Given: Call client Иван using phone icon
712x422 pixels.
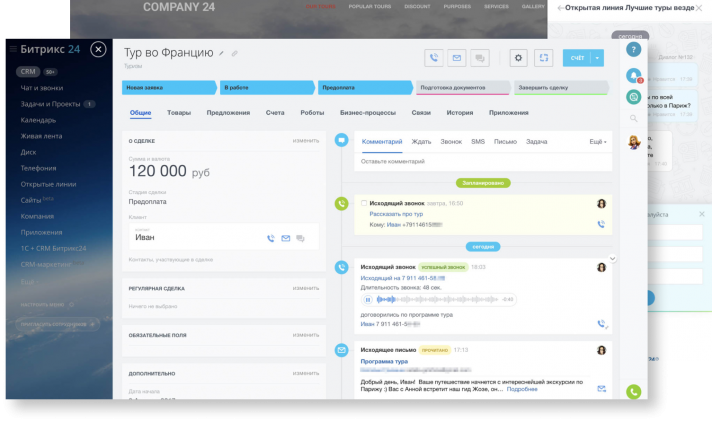Looking at the screenshot, I should tap(271, 238).
